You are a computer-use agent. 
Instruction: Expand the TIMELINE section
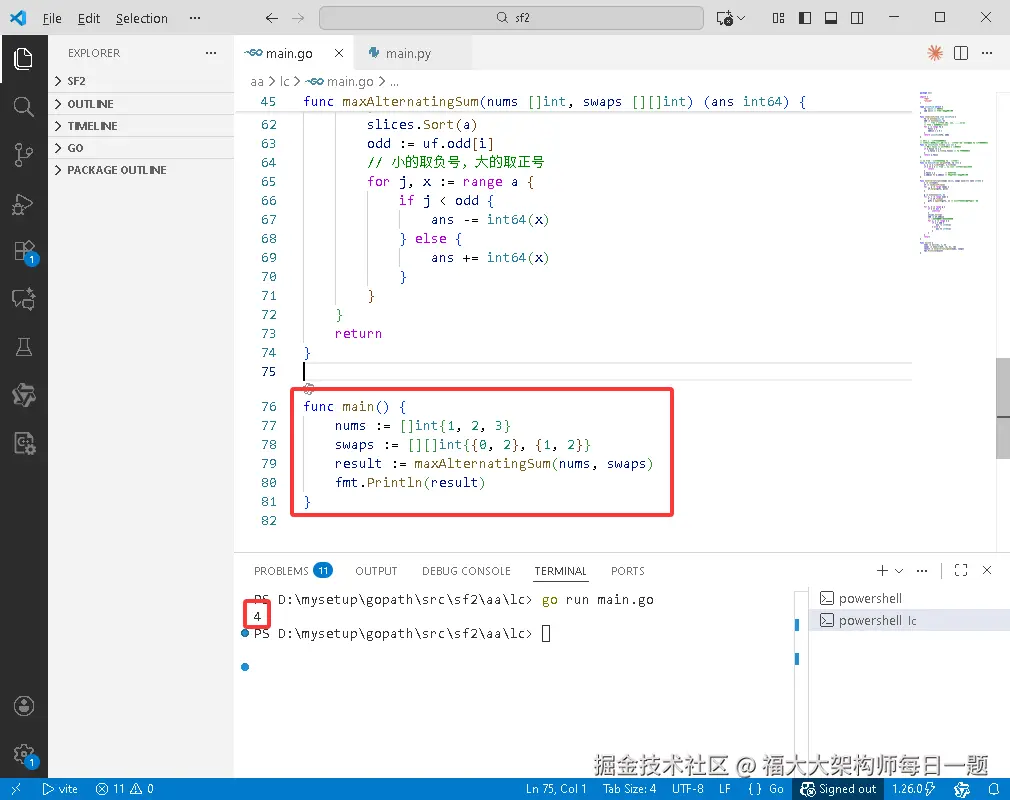pyautogui.click(x=141, y=126)
